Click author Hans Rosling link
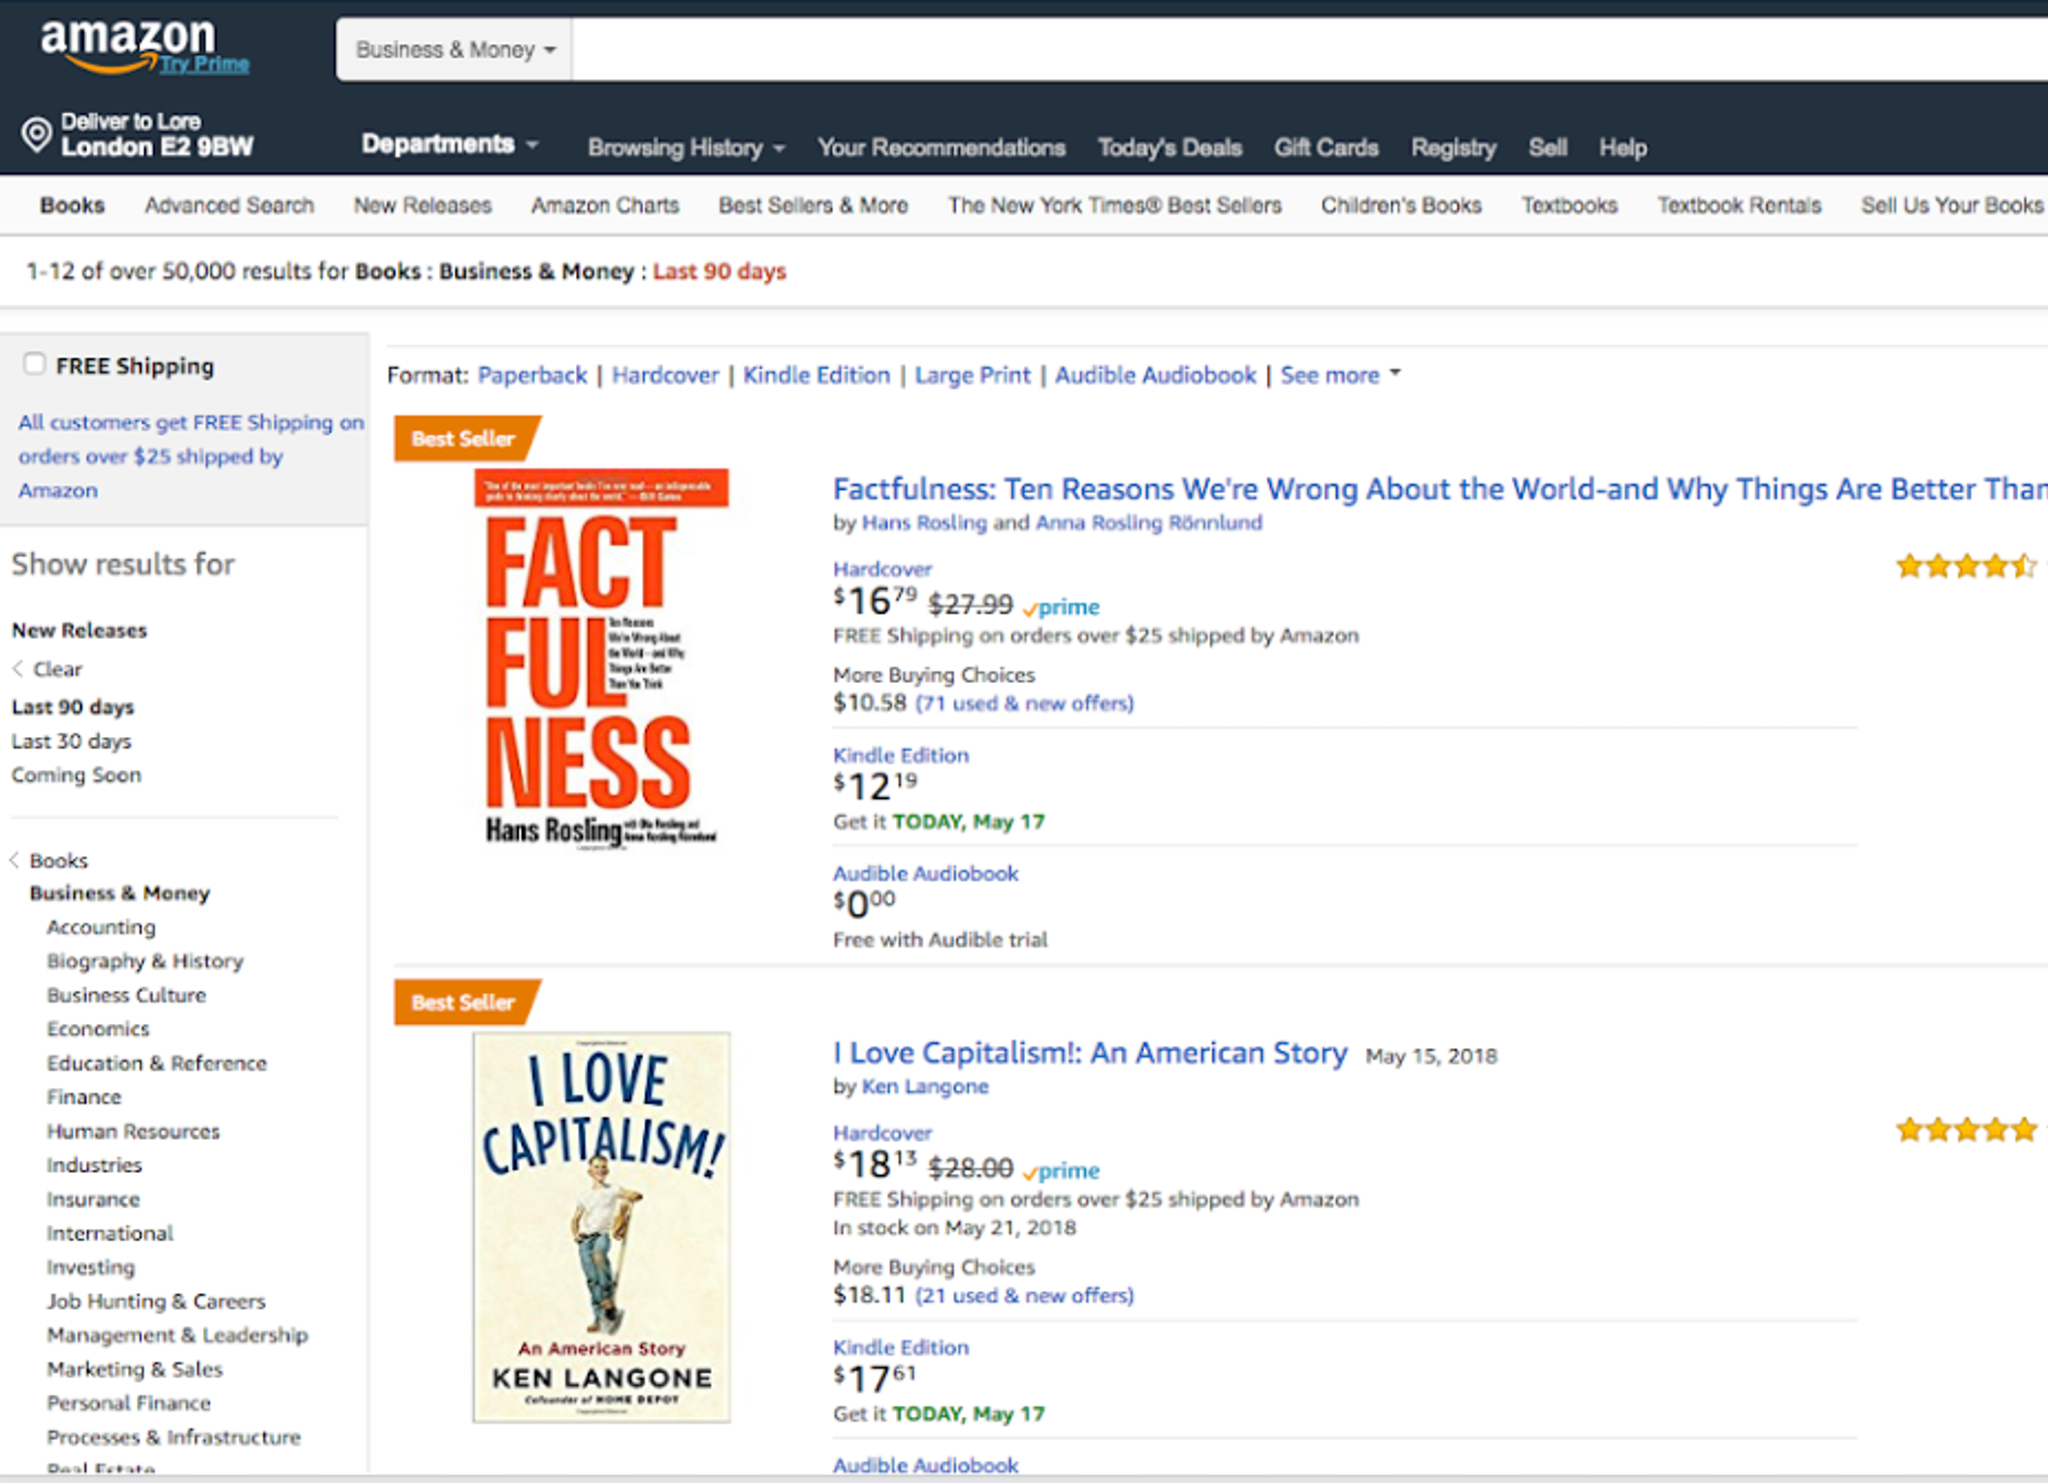2048x1483 pixels. 924,522
